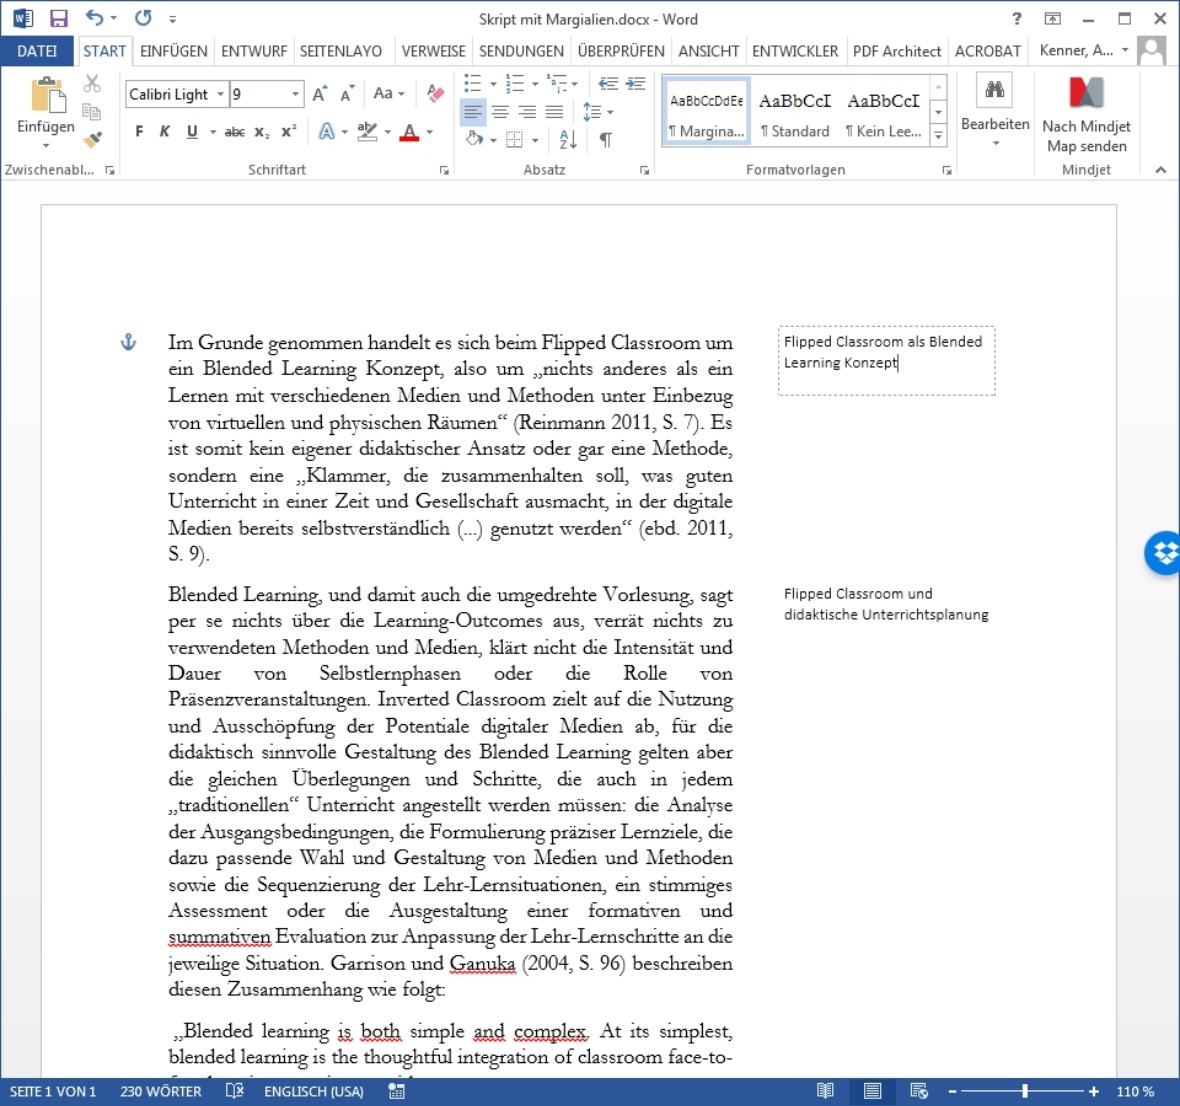Open Suchen with the binoculars icon

point(994,89)
